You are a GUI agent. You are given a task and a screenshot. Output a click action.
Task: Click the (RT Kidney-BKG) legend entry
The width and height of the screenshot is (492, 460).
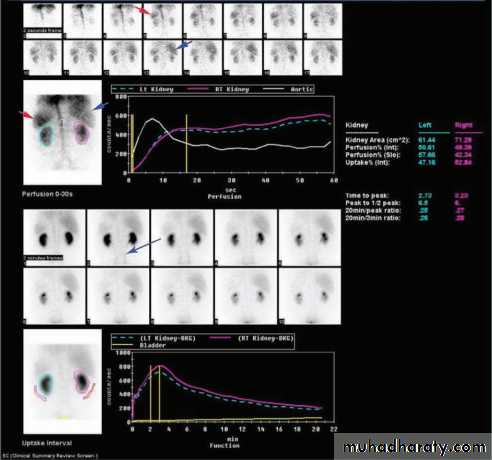click(251, 338)
